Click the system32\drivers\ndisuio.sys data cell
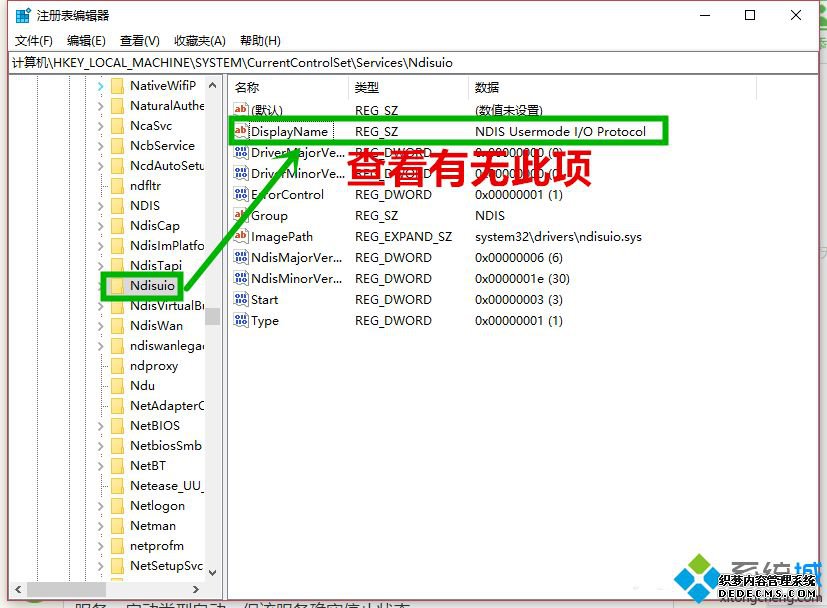This screenshot has width=827, height=608. [x=558, y=237]
